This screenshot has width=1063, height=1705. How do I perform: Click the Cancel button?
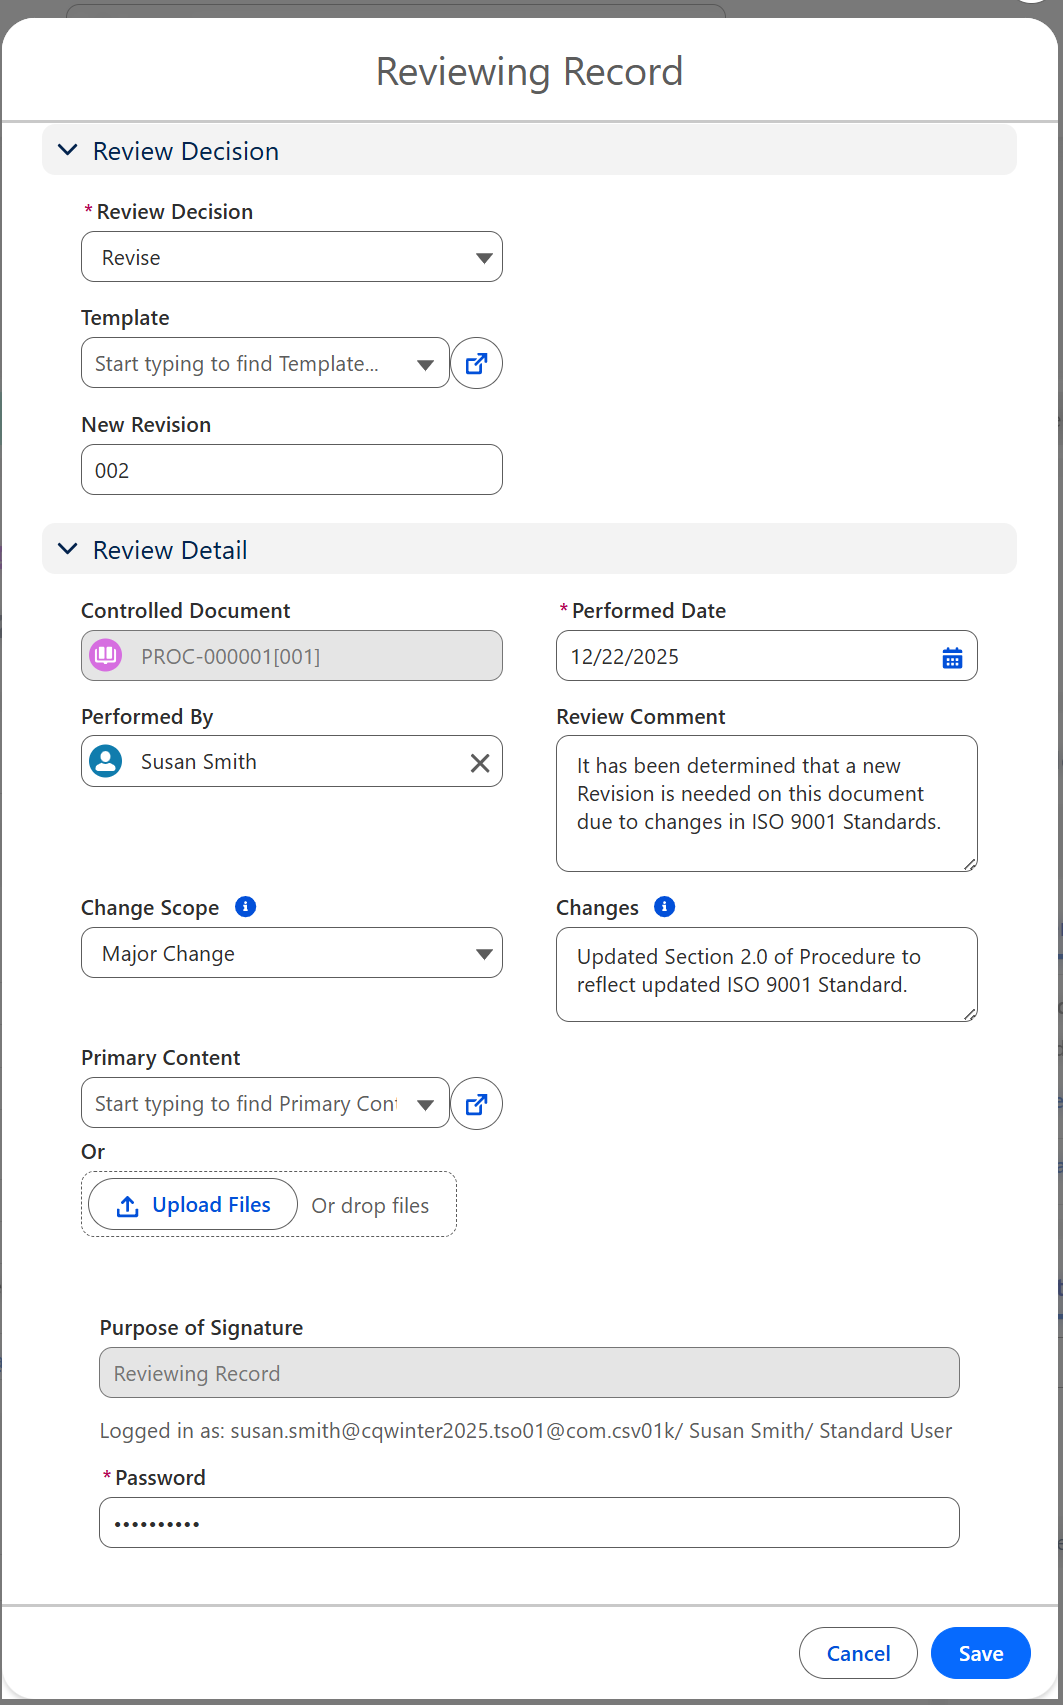(858, 1654)
